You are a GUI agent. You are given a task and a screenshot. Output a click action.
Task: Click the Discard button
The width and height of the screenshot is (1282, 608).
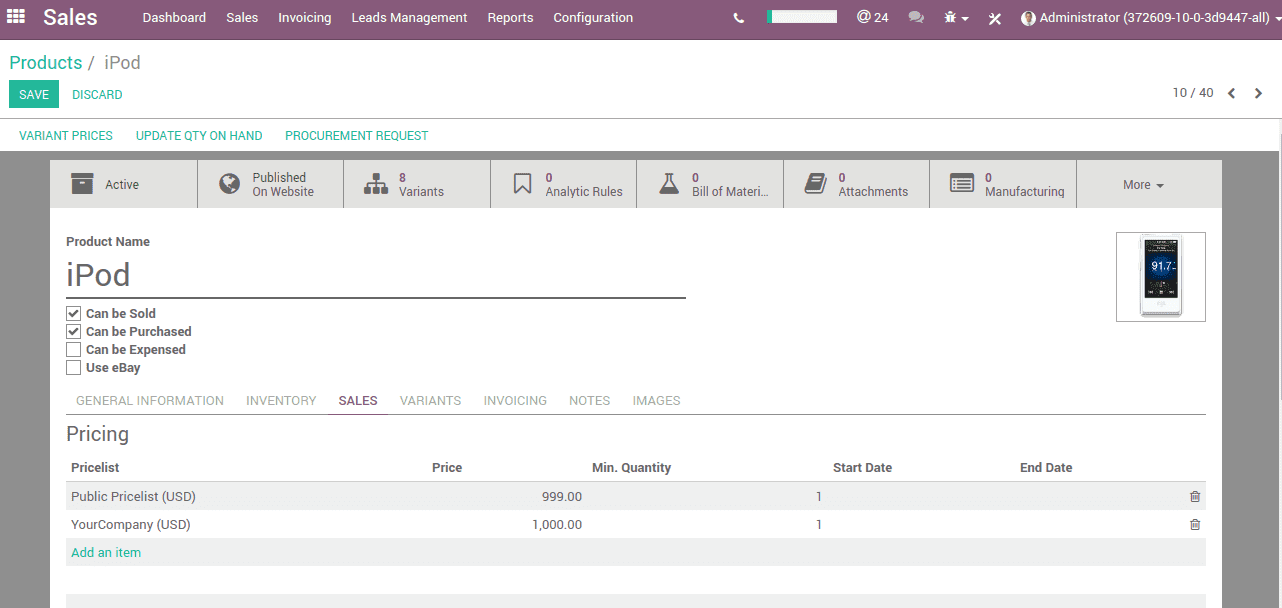click(97, 94)
